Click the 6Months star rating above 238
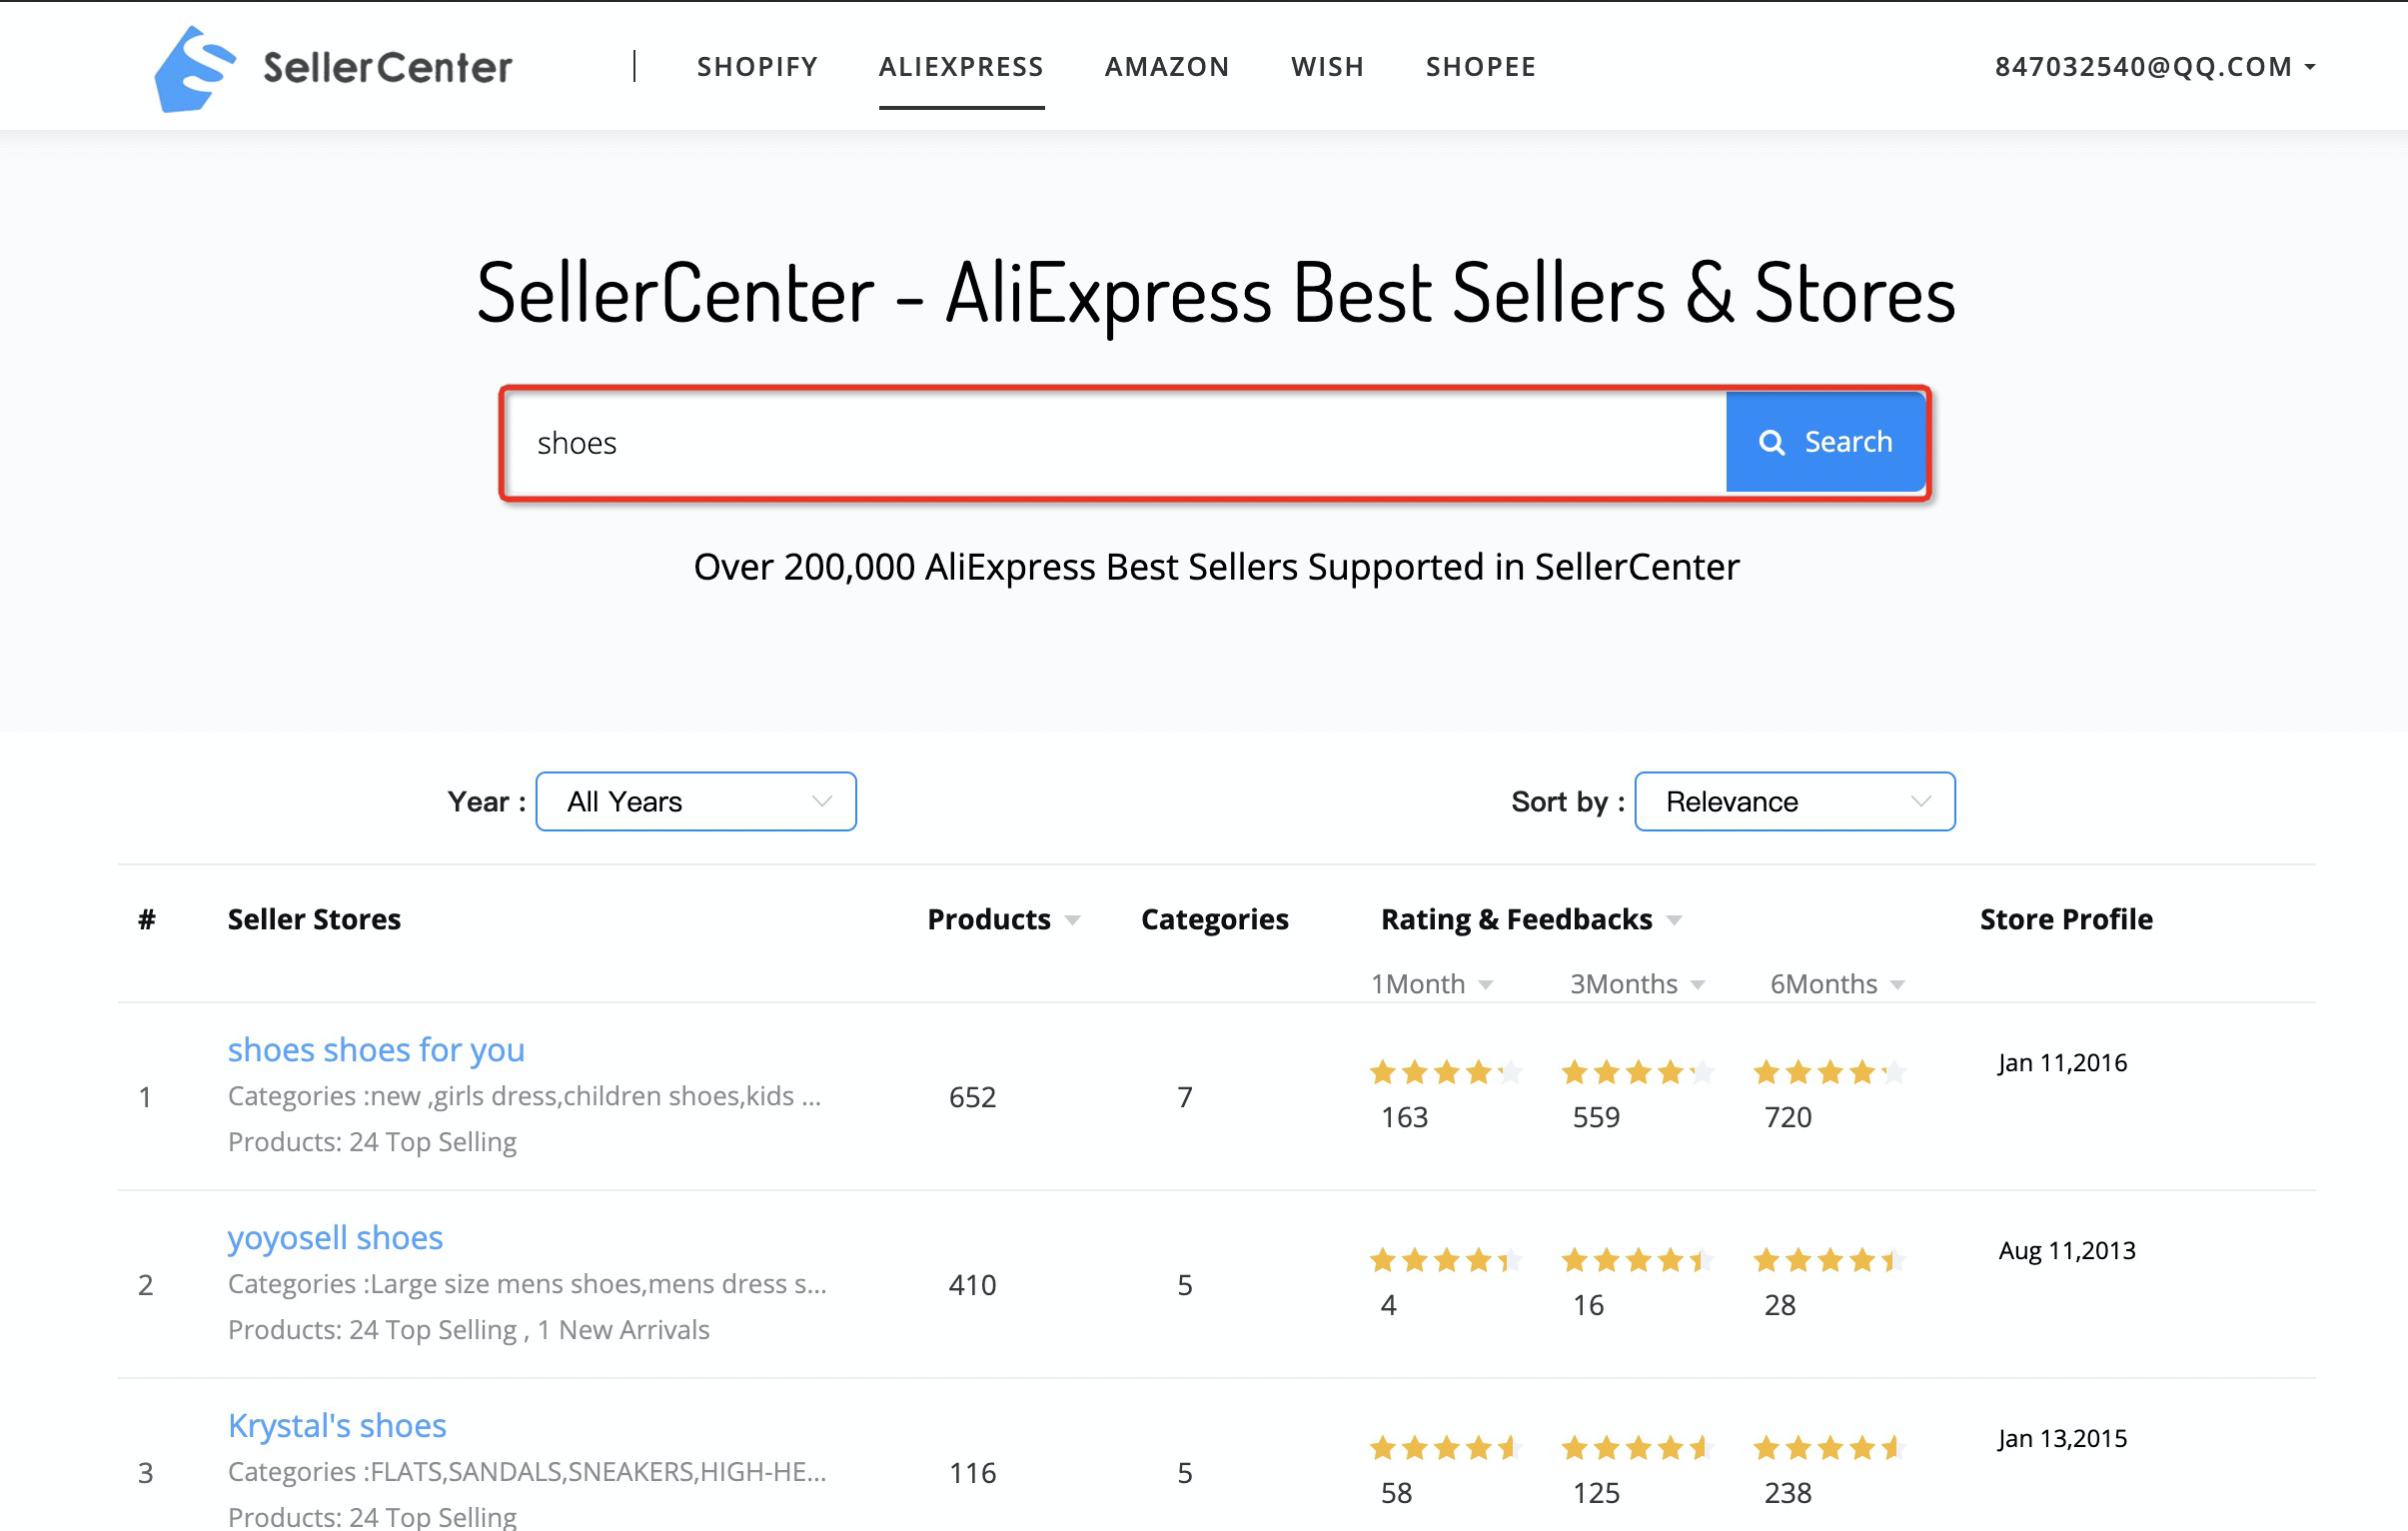 (1830, 1448)
